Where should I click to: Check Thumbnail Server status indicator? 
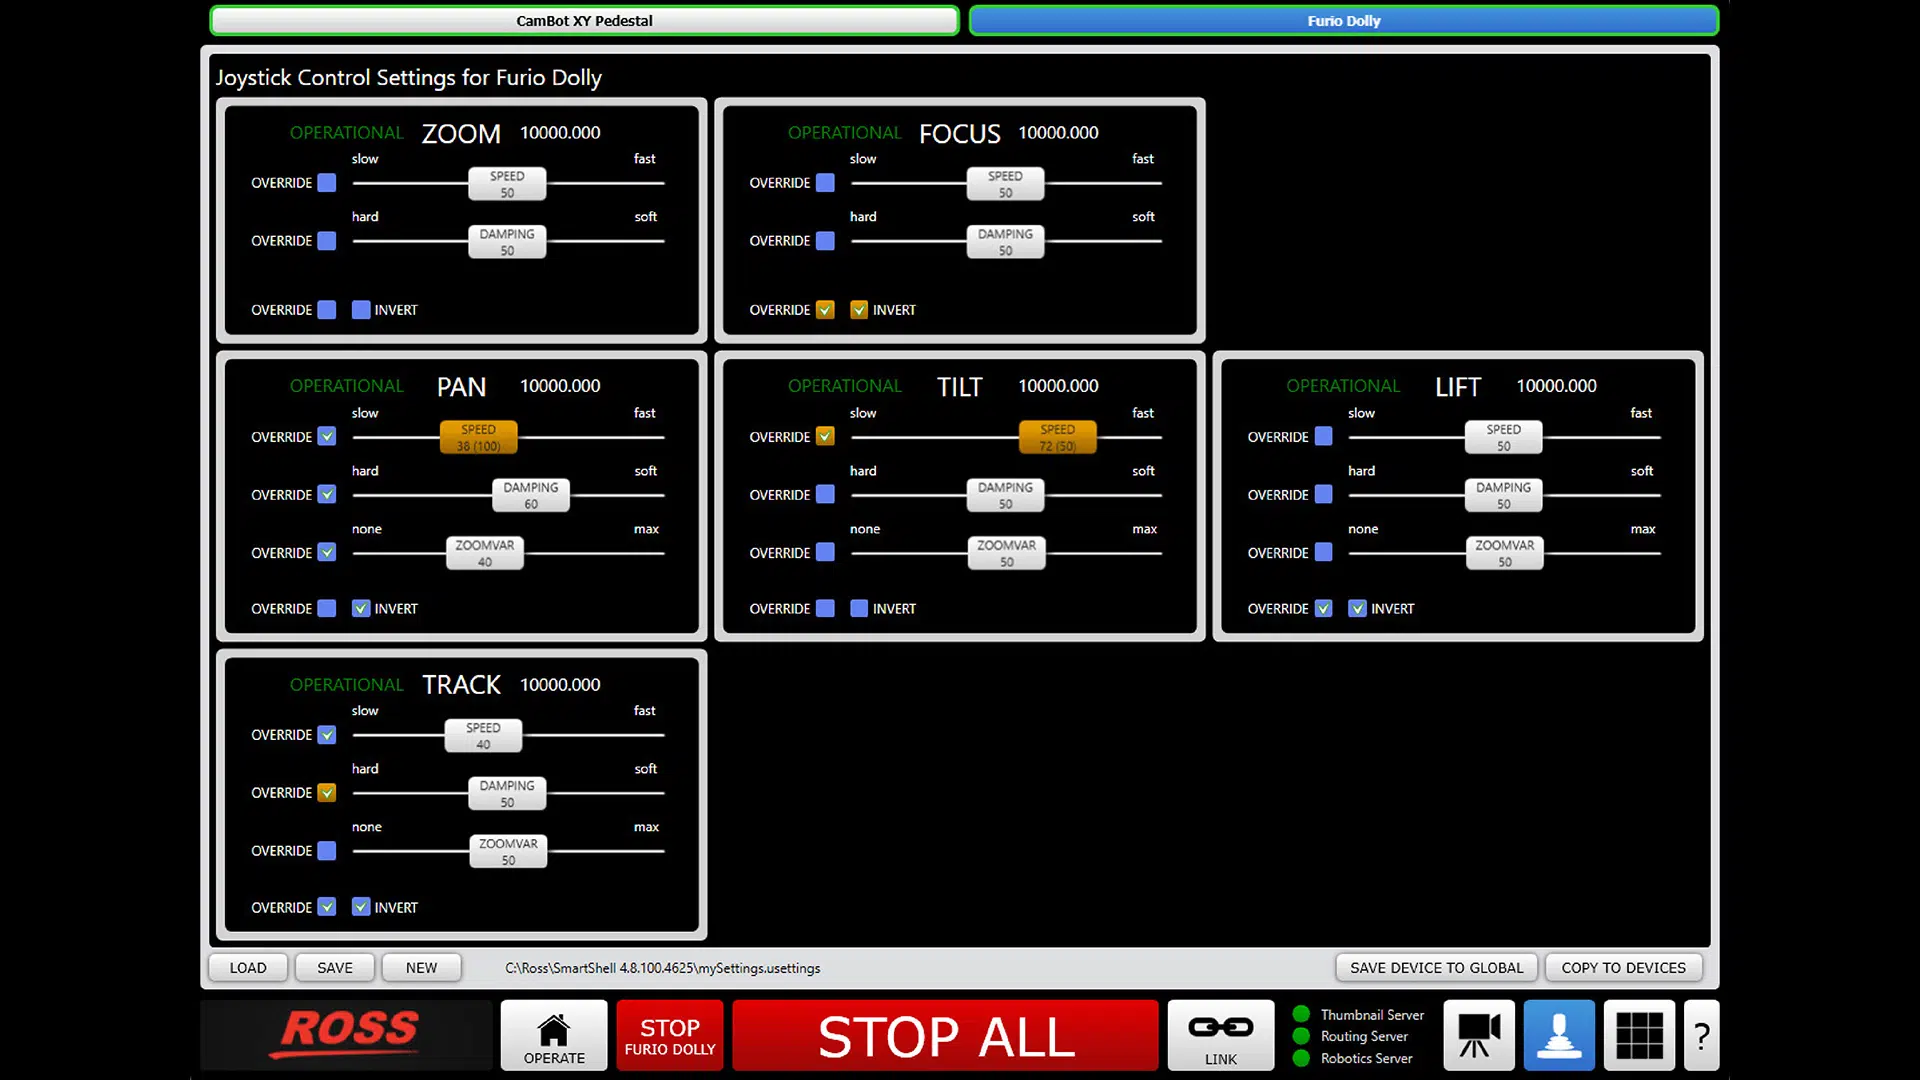pos(1301,1014)
